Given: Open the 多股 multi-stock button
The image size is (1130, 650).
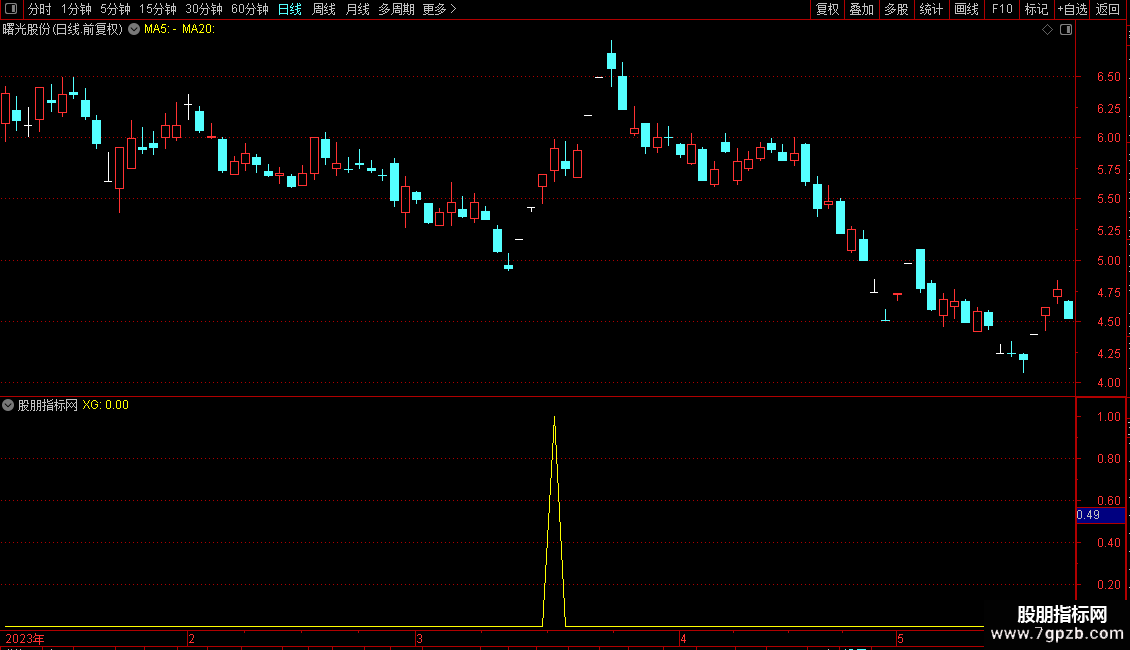Looking at the screenshot, I should (x=896, y=9).
